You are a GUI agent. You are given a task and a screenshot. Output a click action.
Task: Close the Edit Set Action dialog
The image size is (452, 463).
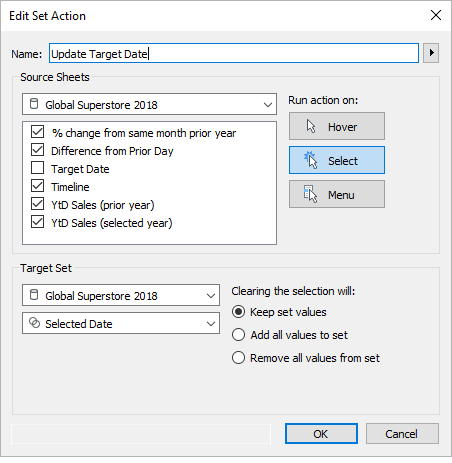[x=436, y=15]
